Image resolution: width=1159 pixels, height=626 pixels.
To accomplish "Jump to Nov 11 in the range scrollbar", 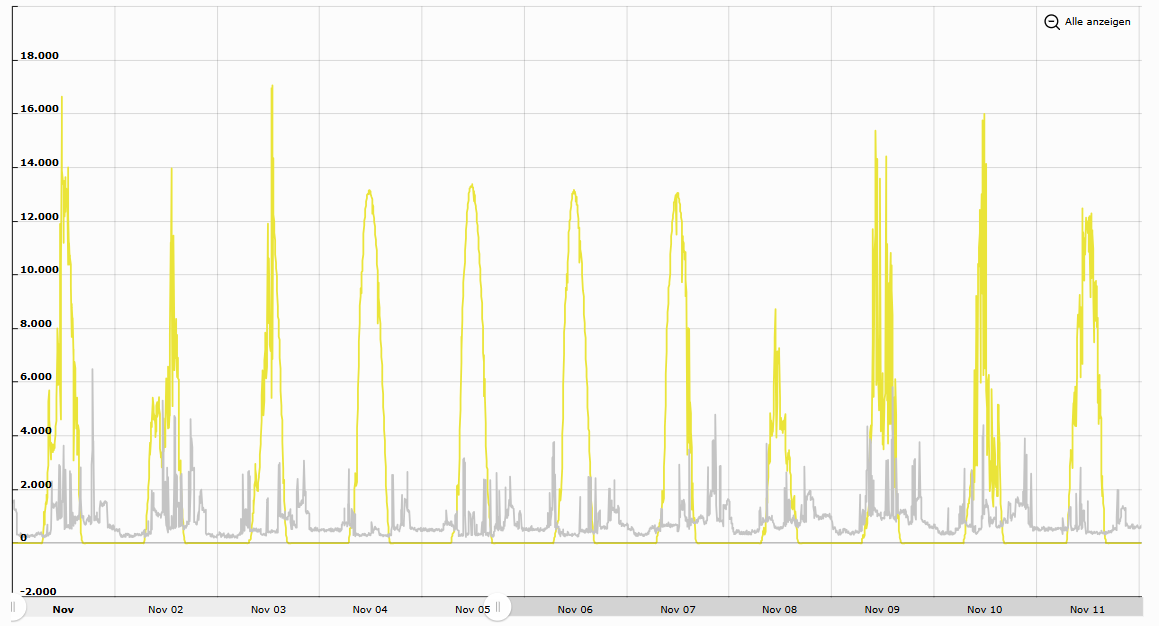I will point(1087,609).
